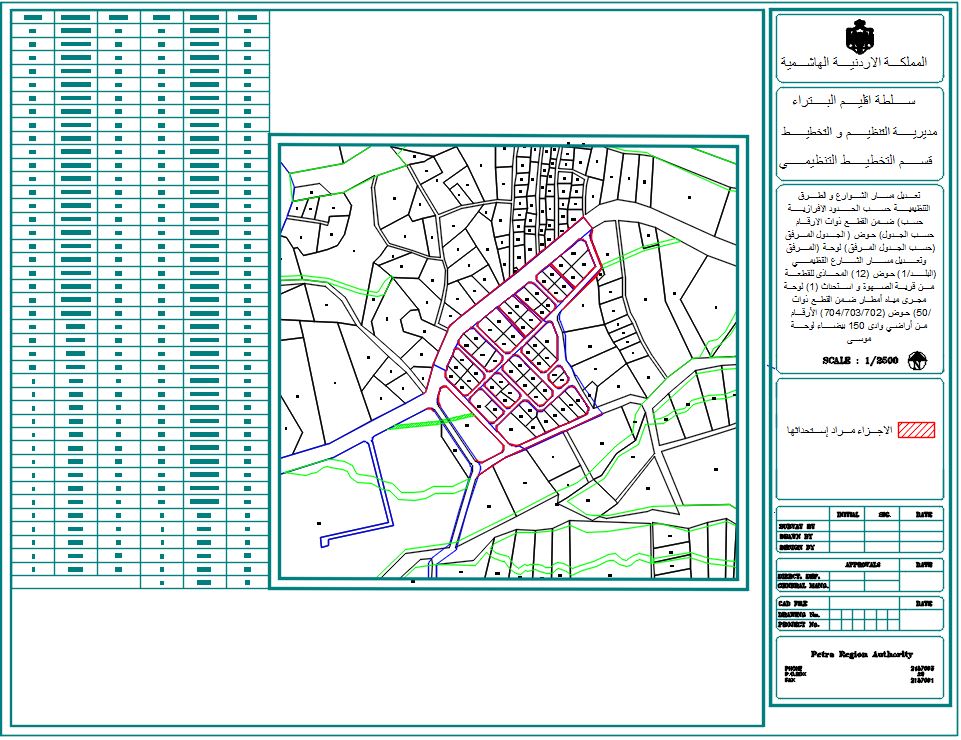This screenshot has width=961, height=740.
Task: Click the FAX label in contact box
Action: tap(790, 681)
